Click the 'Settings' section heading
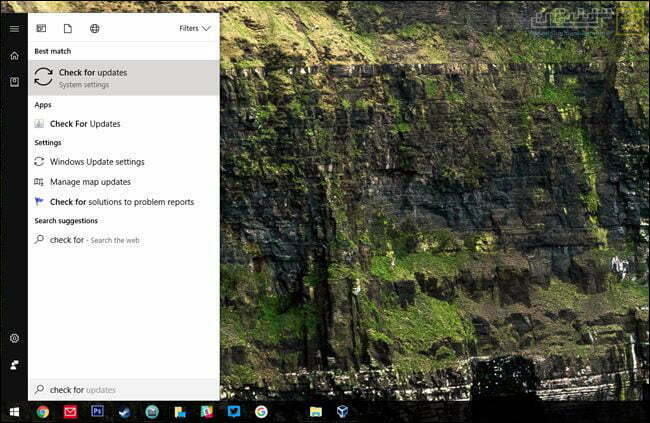Screen dimensions: 650x423 click(48, 143)
